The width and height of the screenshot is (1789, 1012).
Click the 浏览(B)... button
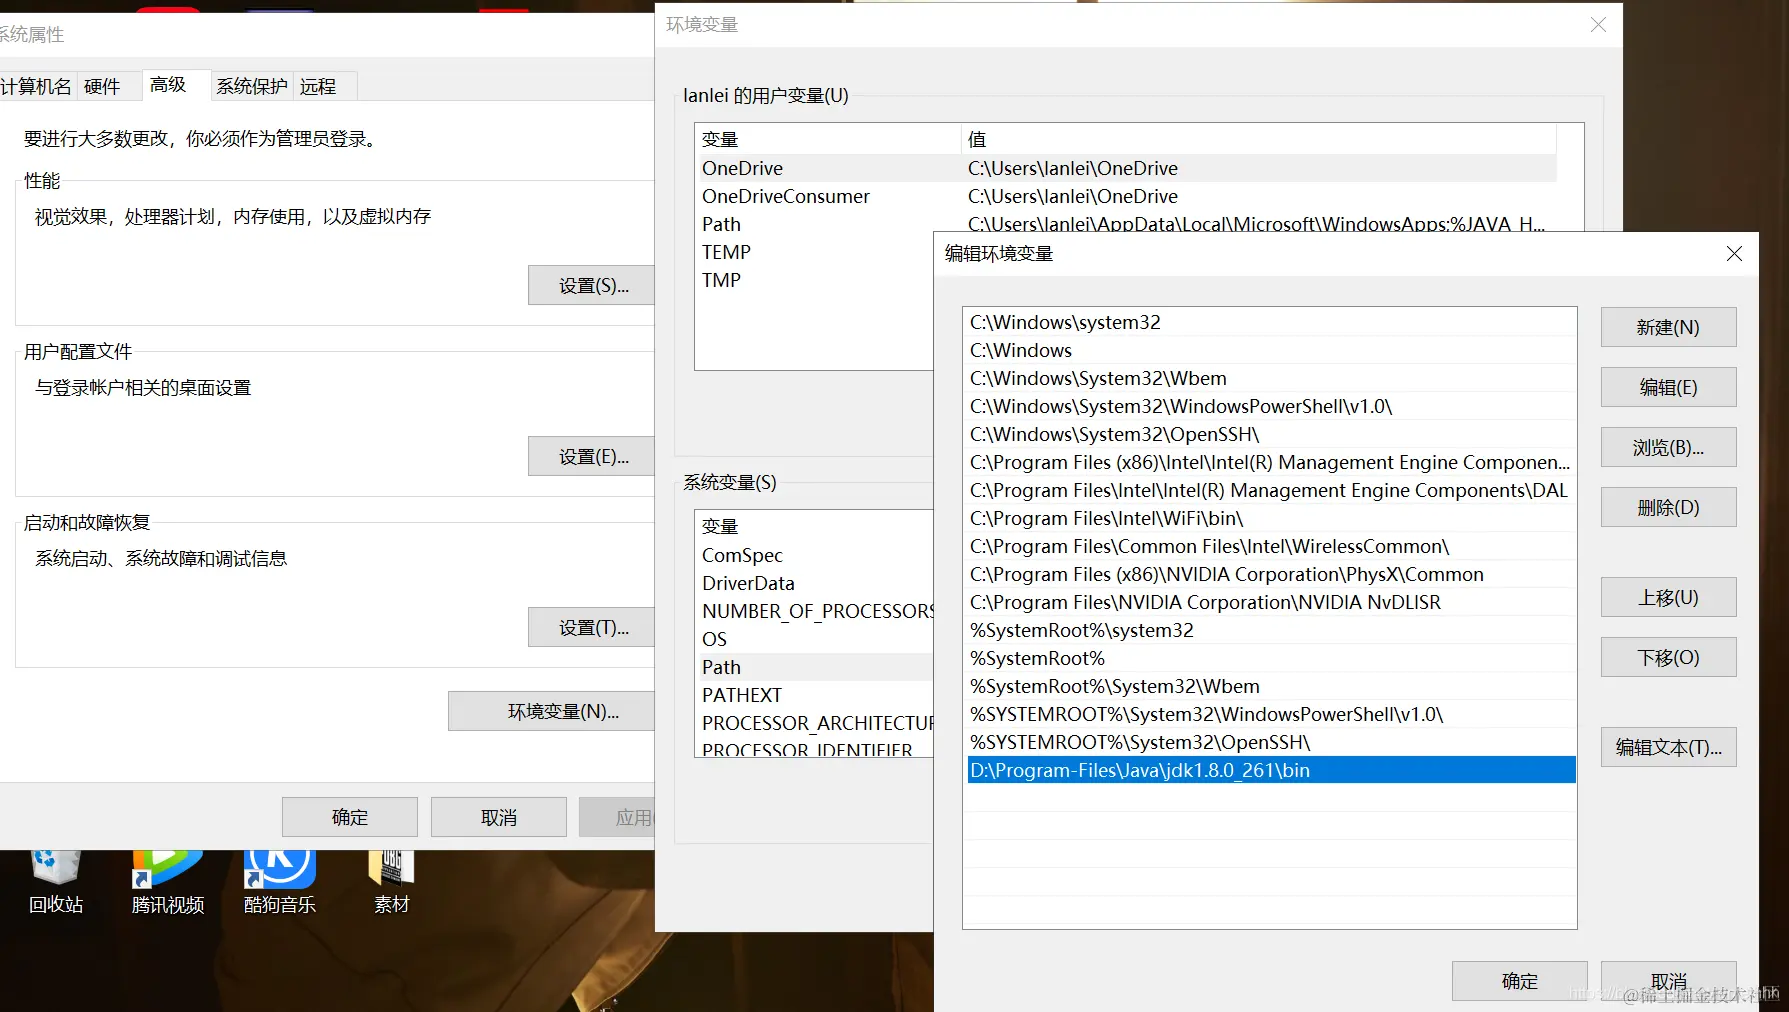(1668, 447)
